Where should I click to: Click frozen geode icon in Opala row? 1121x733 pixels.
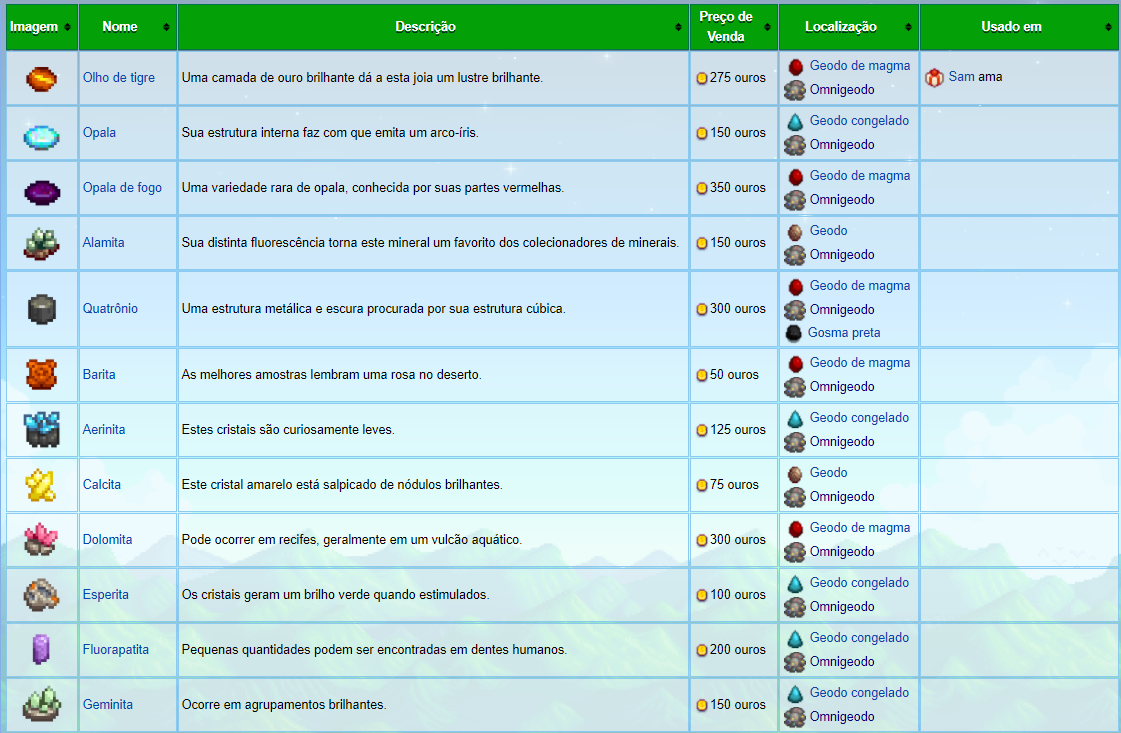click(796, 122)
